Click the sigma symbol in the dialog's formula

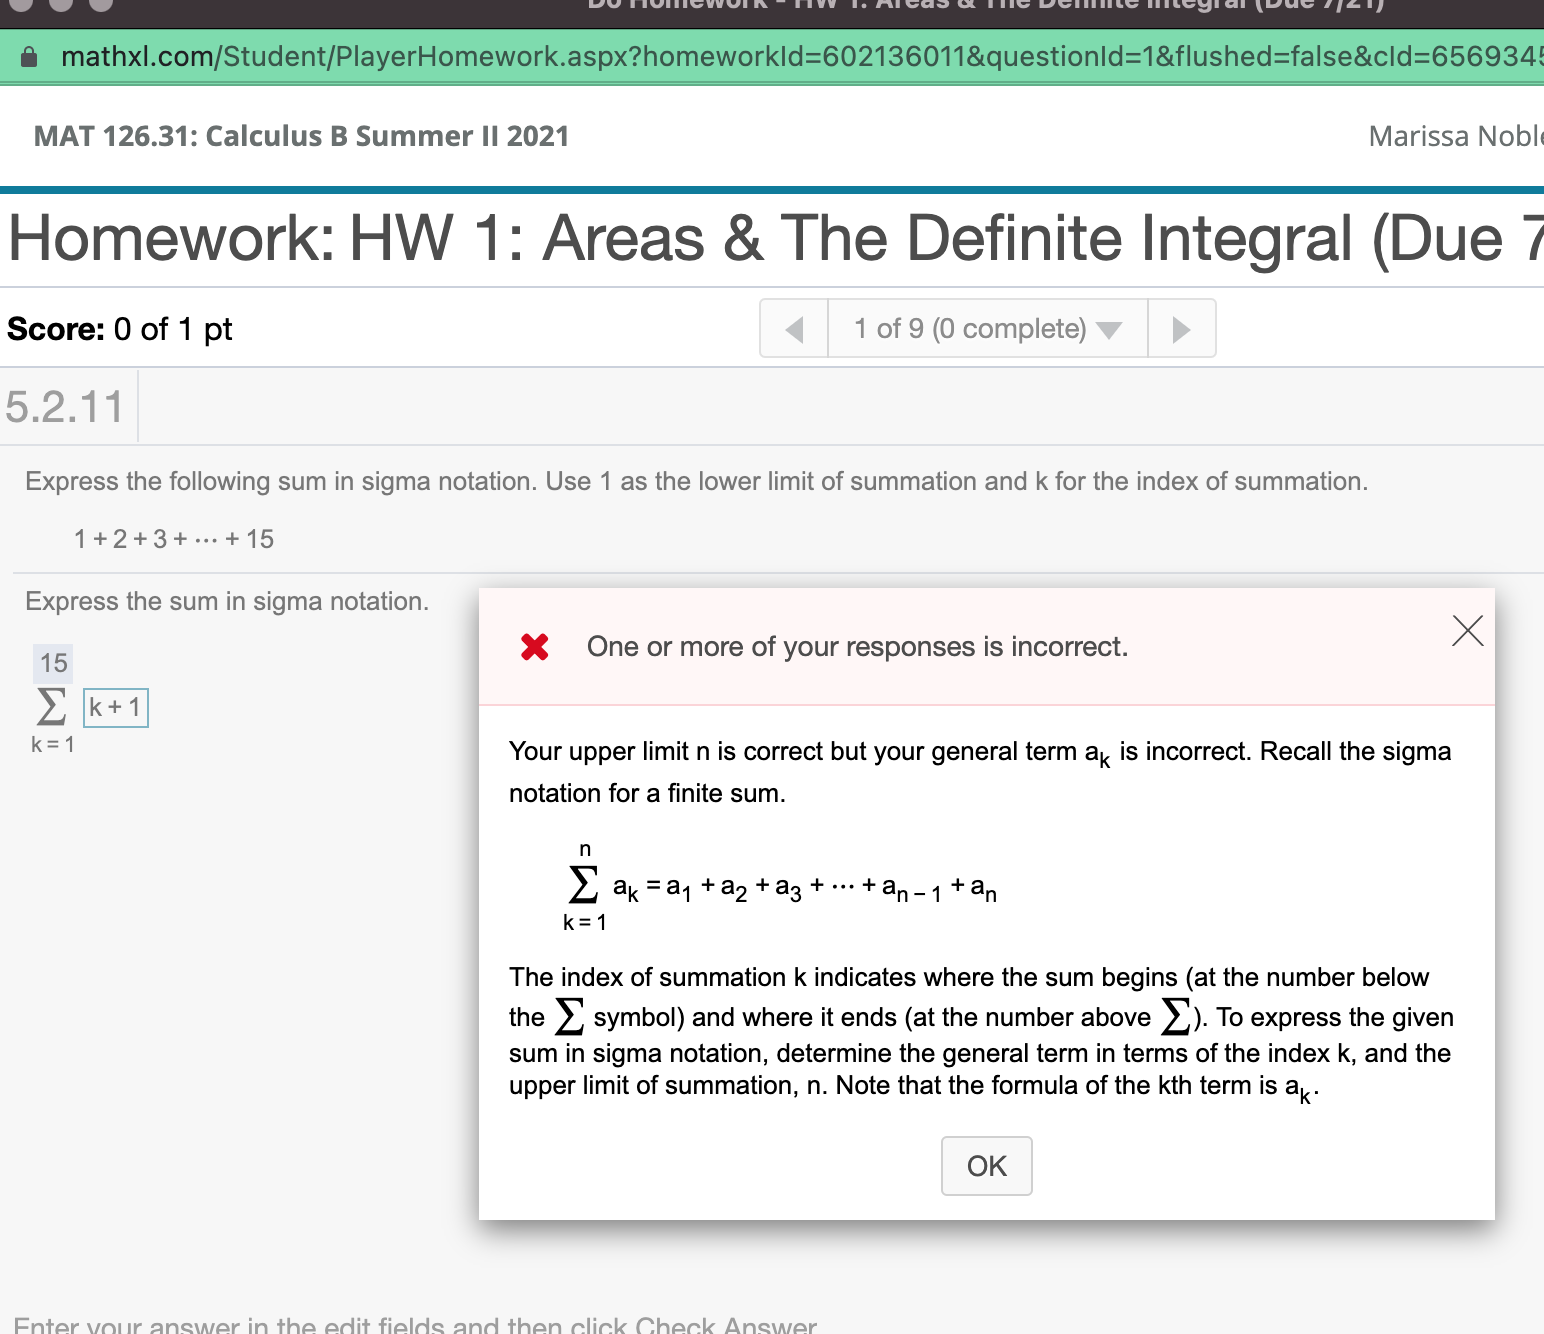583,884
